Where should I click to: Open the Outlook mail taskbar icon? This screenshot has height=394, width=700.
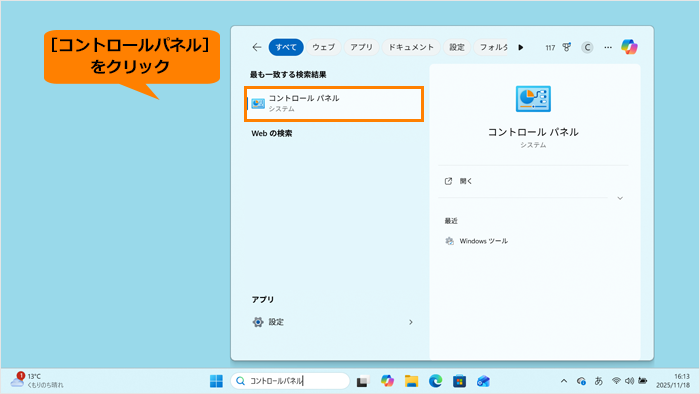point(483,381)
